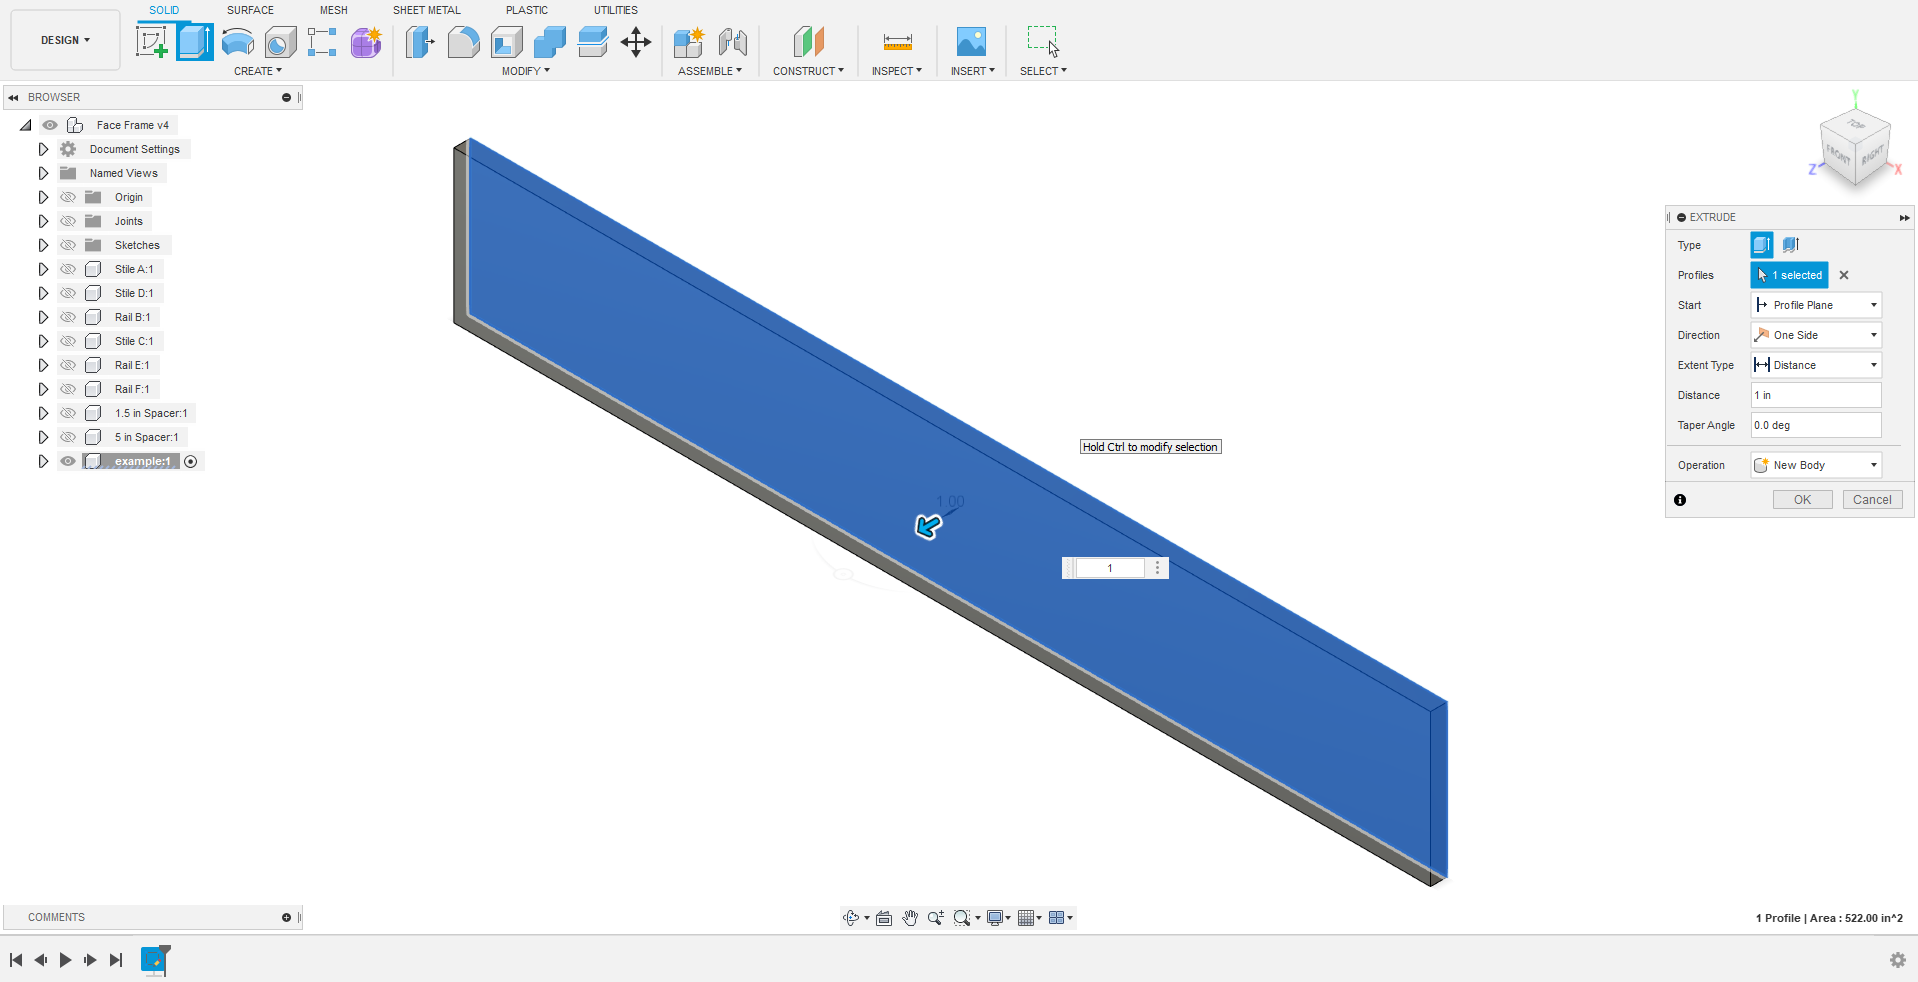The width and height of the screenshot is (1918, 982).
Task: Toggle visibility of the example:1 component
Action: (67, 461)
